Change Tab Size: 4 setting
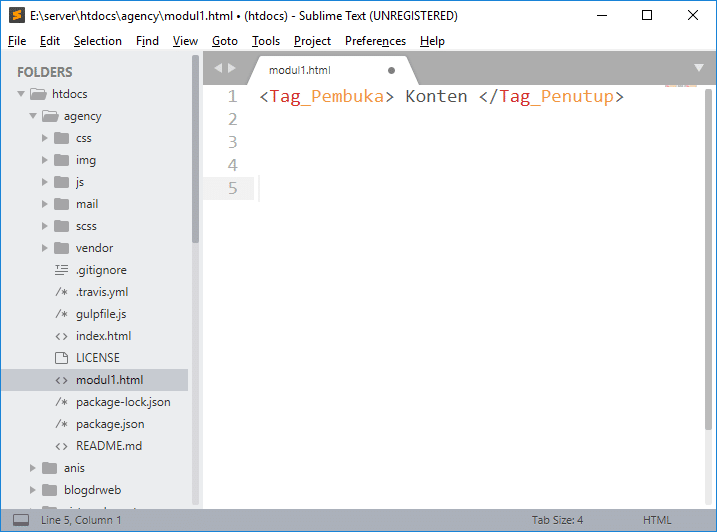Viewport: 717px width, 532px height. (557, 520)
